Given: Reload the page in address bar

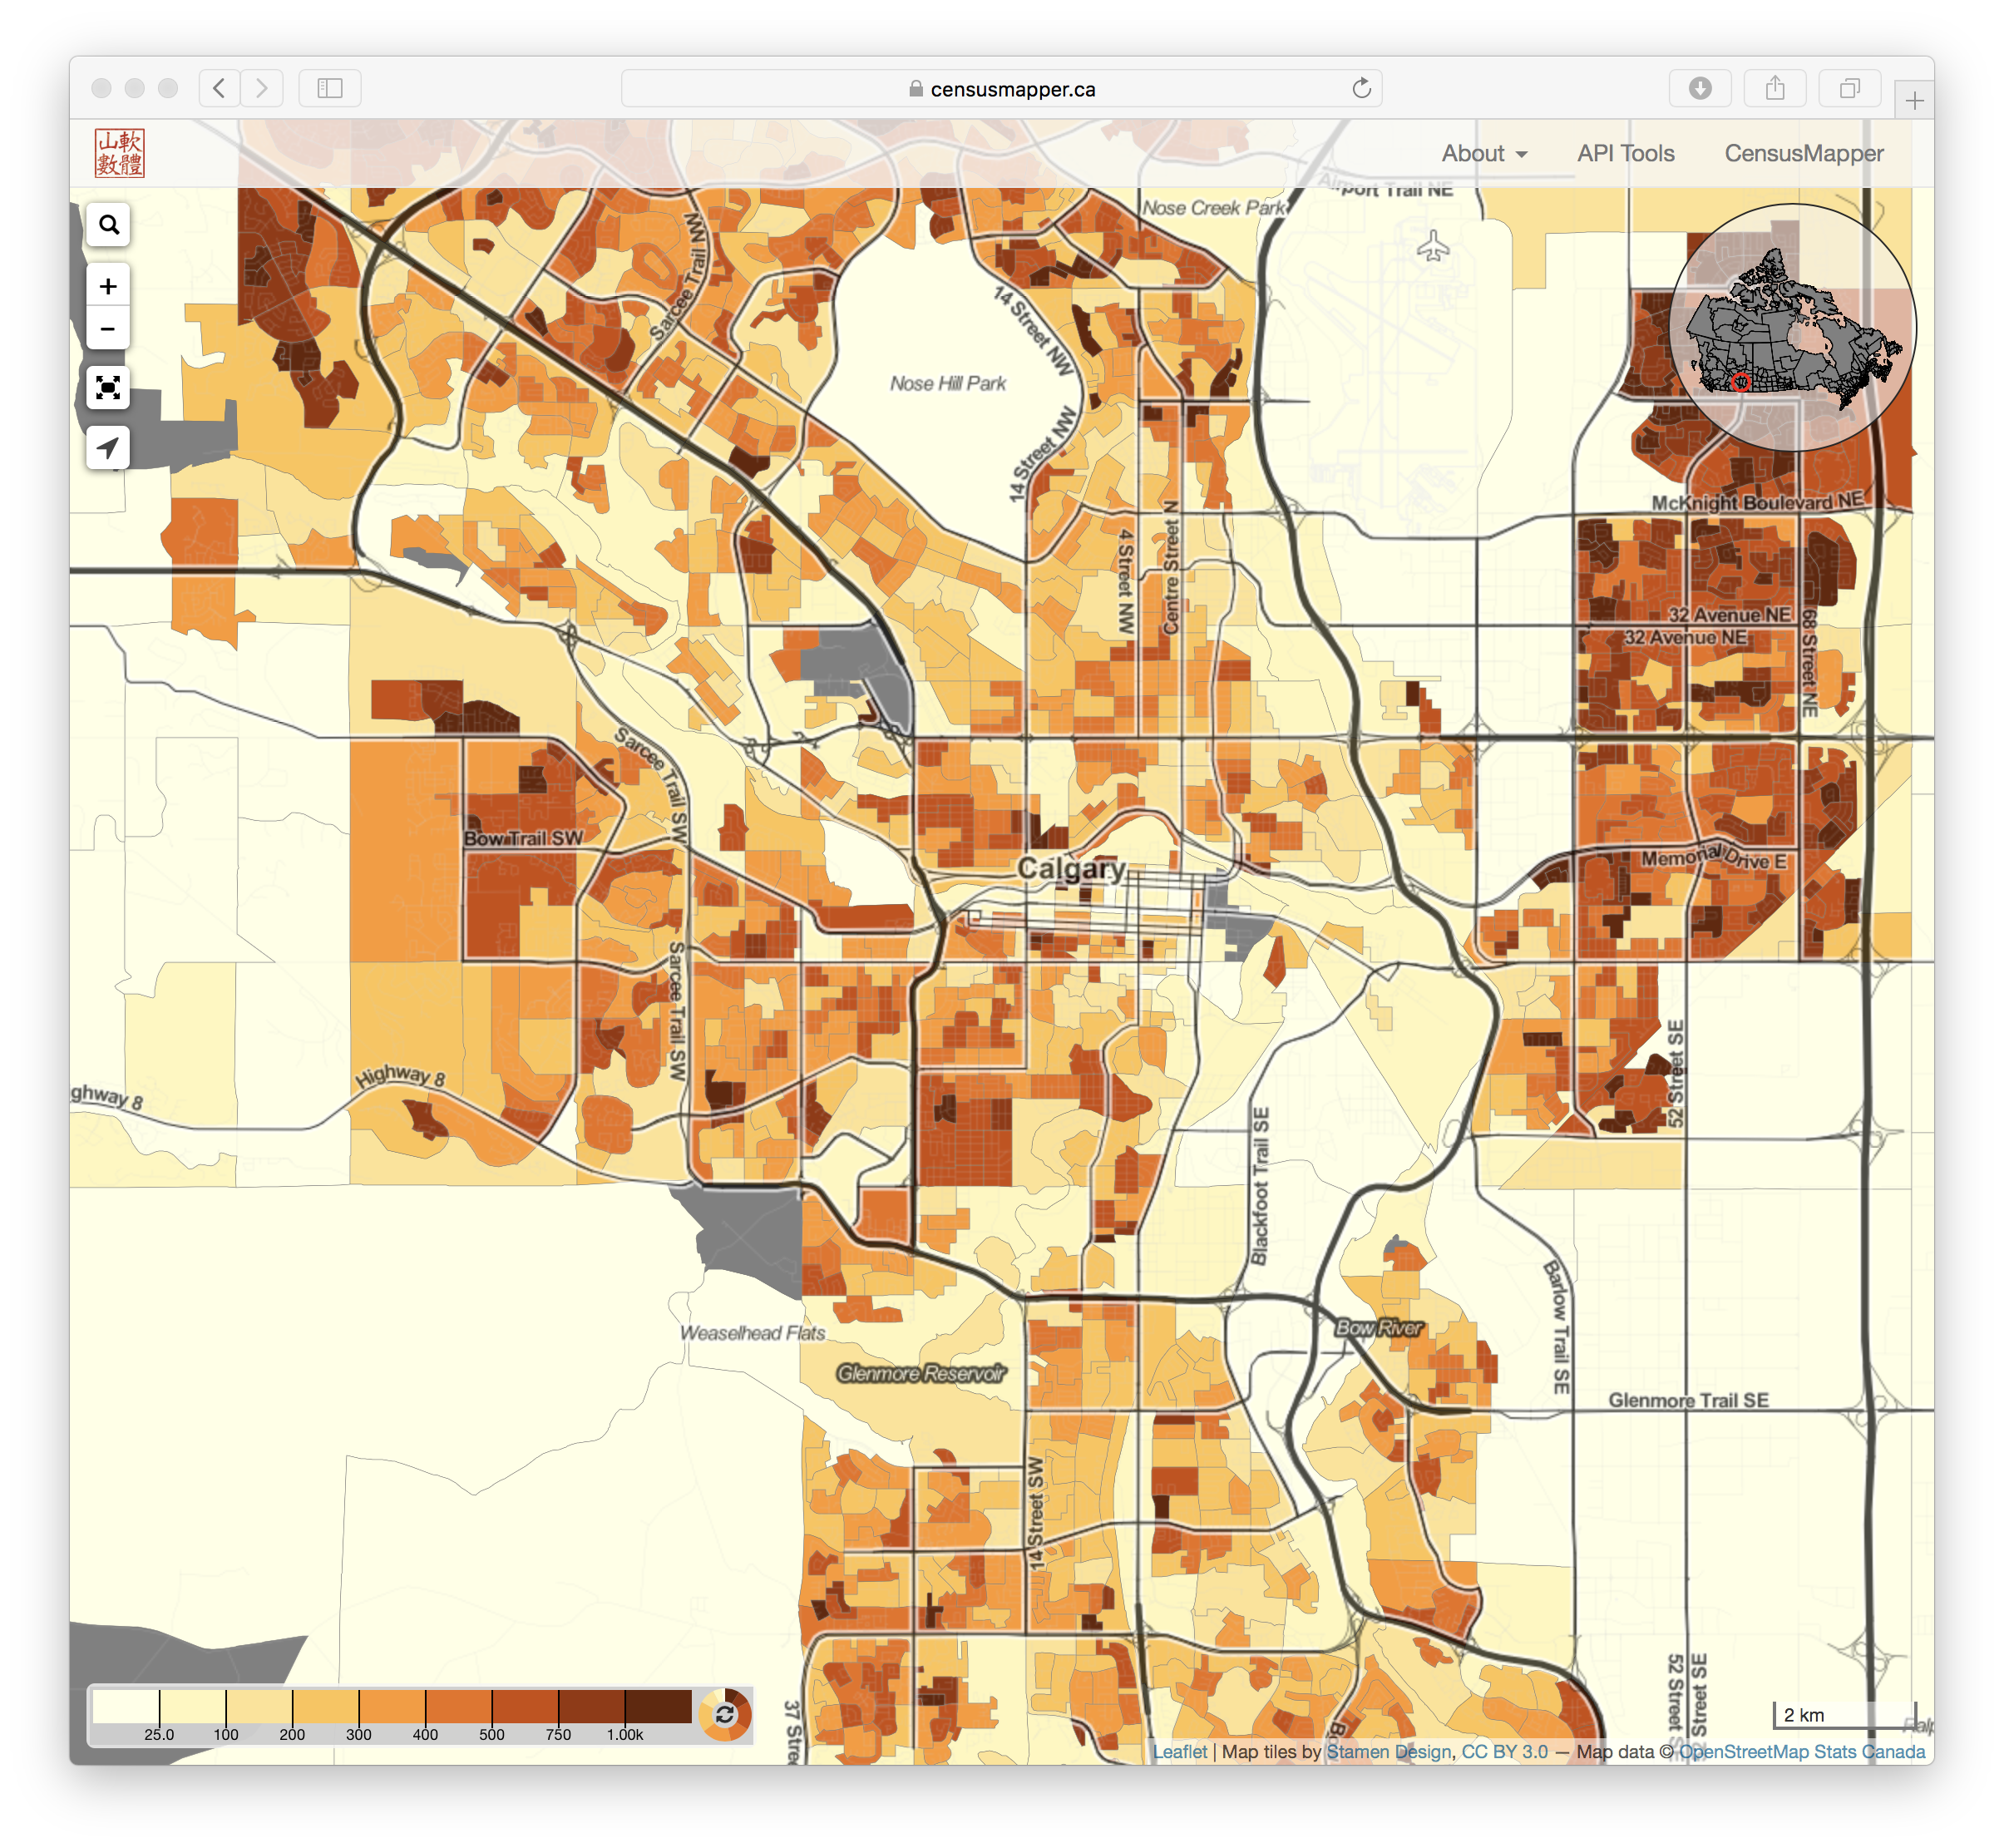Looking at the screenshot, I should 1361,89.
